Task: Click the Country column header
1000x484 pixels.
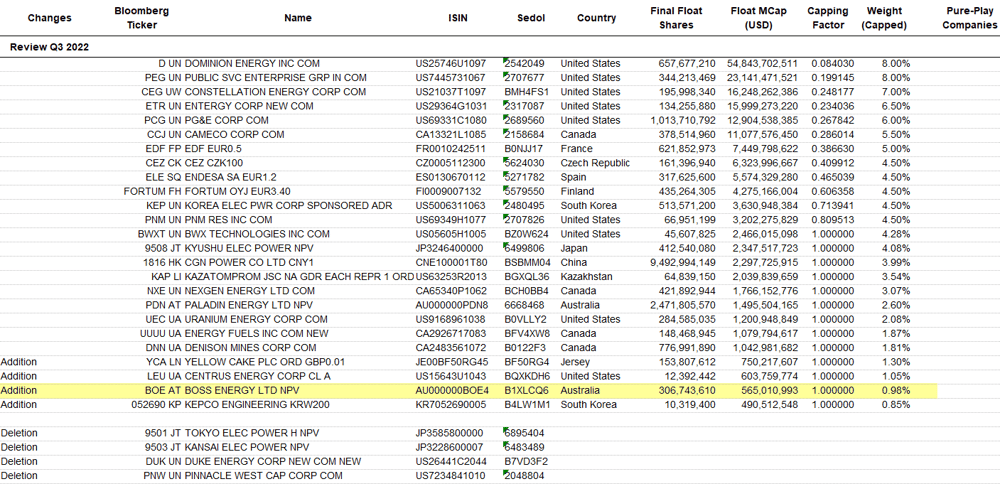Action: pos(596,18)
